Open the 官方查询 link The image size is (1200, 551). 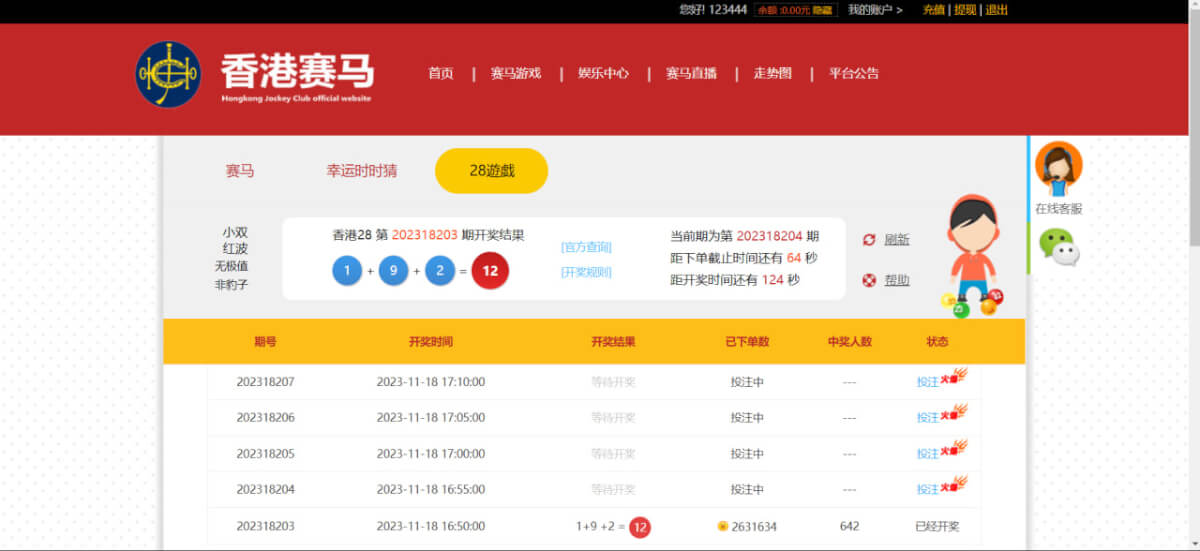tap(586, 247)
